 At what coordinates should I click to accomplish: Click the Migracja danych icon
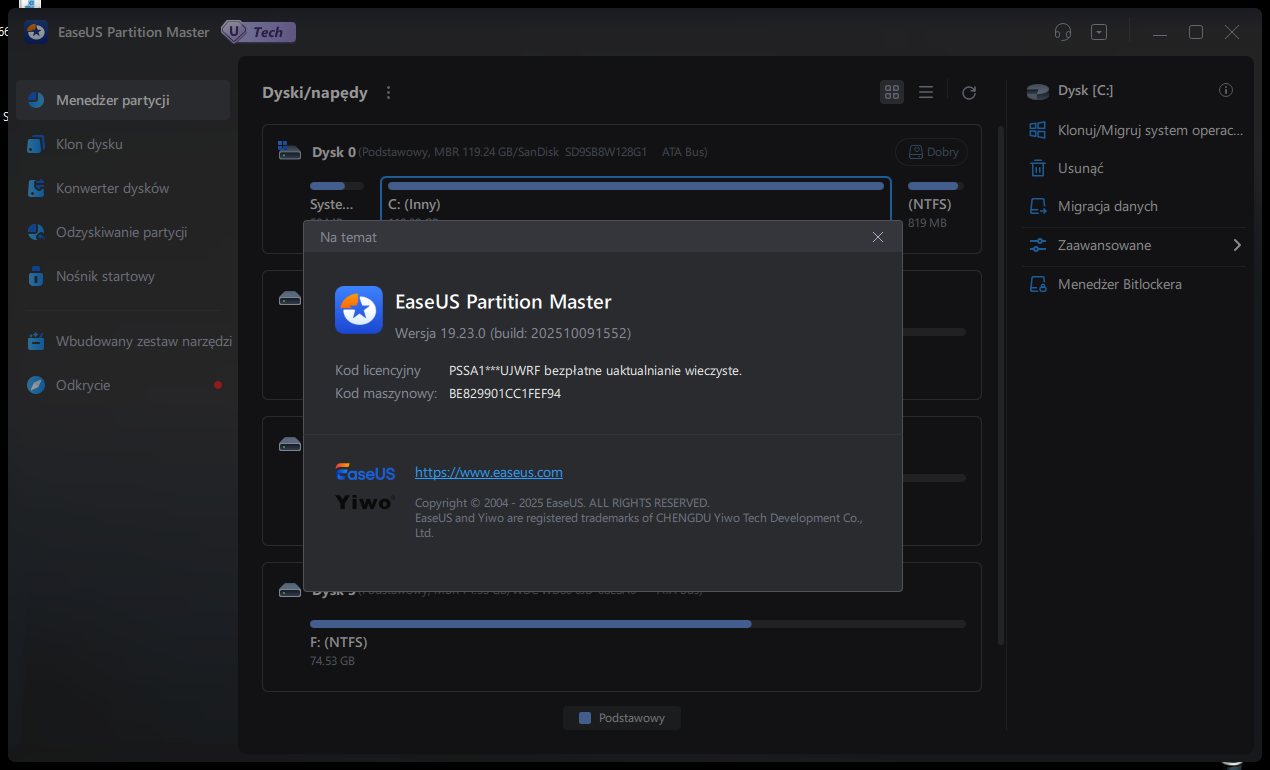pos(1039,206)
